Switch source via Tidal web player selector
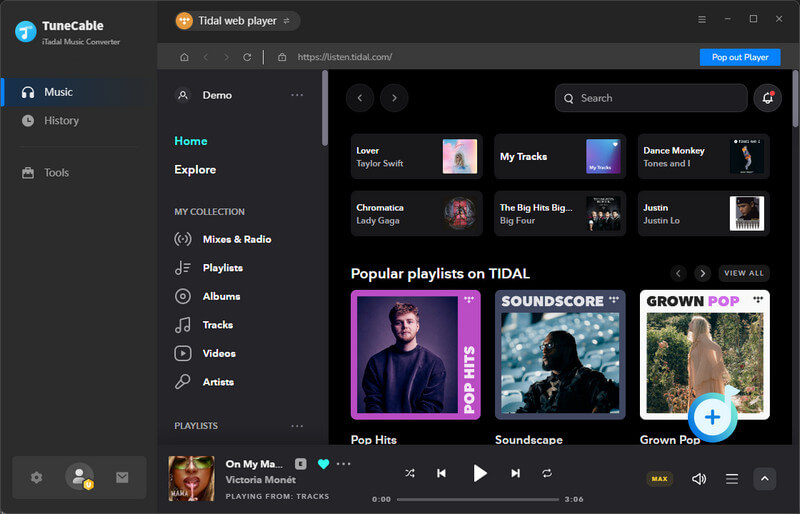 point(237,21)
